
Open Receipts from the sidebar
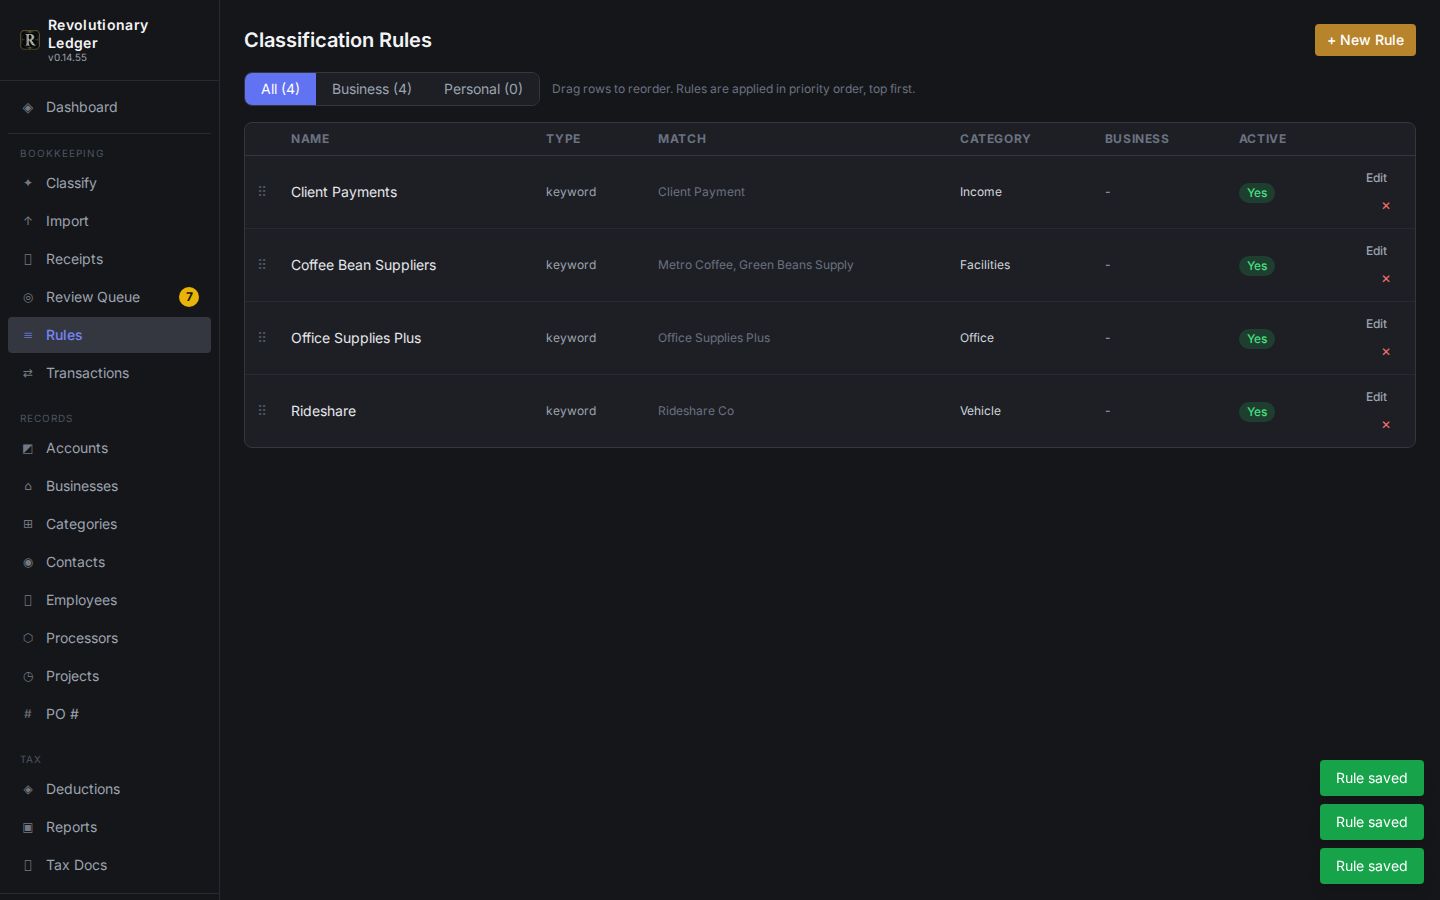(x=109, y=259)
